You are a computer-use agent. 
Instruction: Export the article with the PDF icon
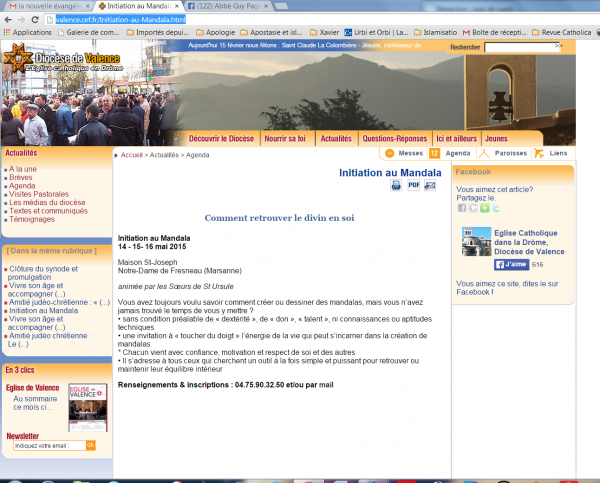coord(414,186)
